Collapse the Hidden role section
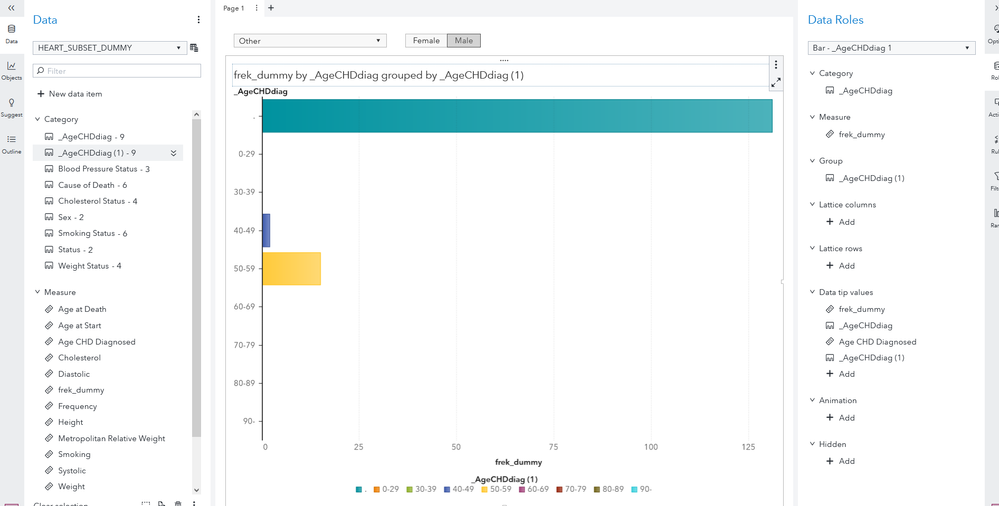999x506 pixels. (x=812, y=444)
